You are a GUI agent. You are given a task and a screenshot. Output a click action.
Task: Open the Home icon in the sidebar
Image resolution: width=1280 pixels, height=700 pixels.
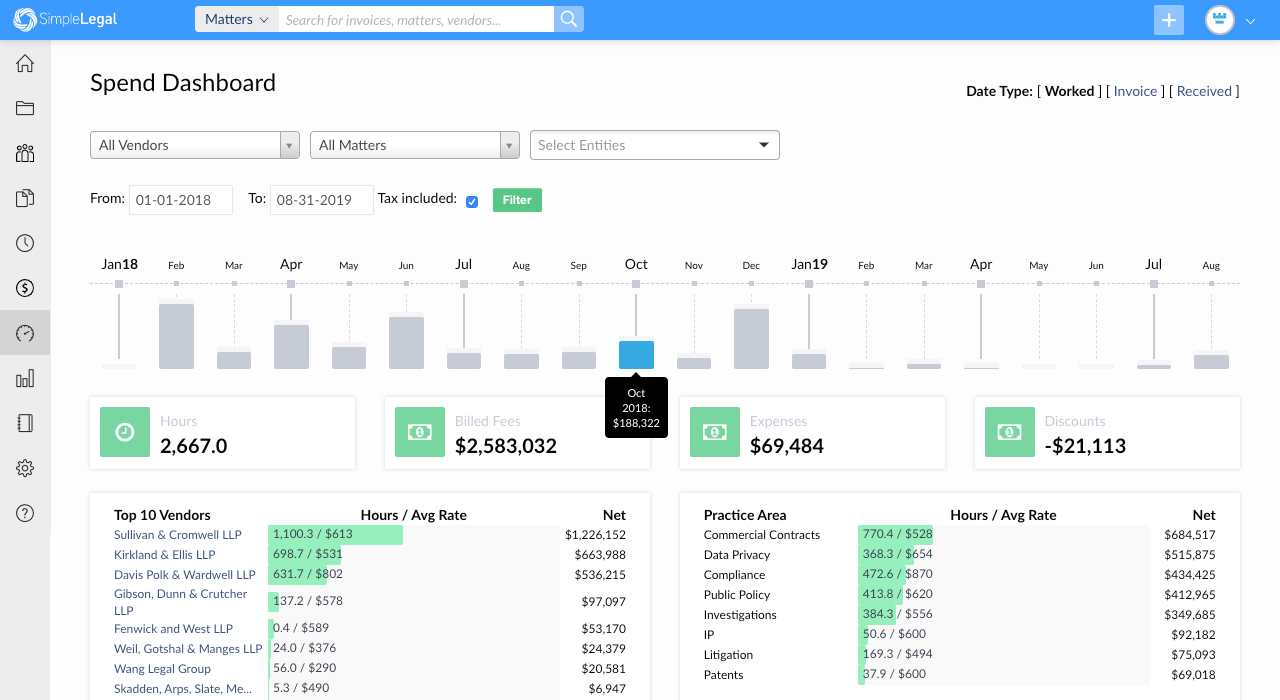click(x=24, y=62)
